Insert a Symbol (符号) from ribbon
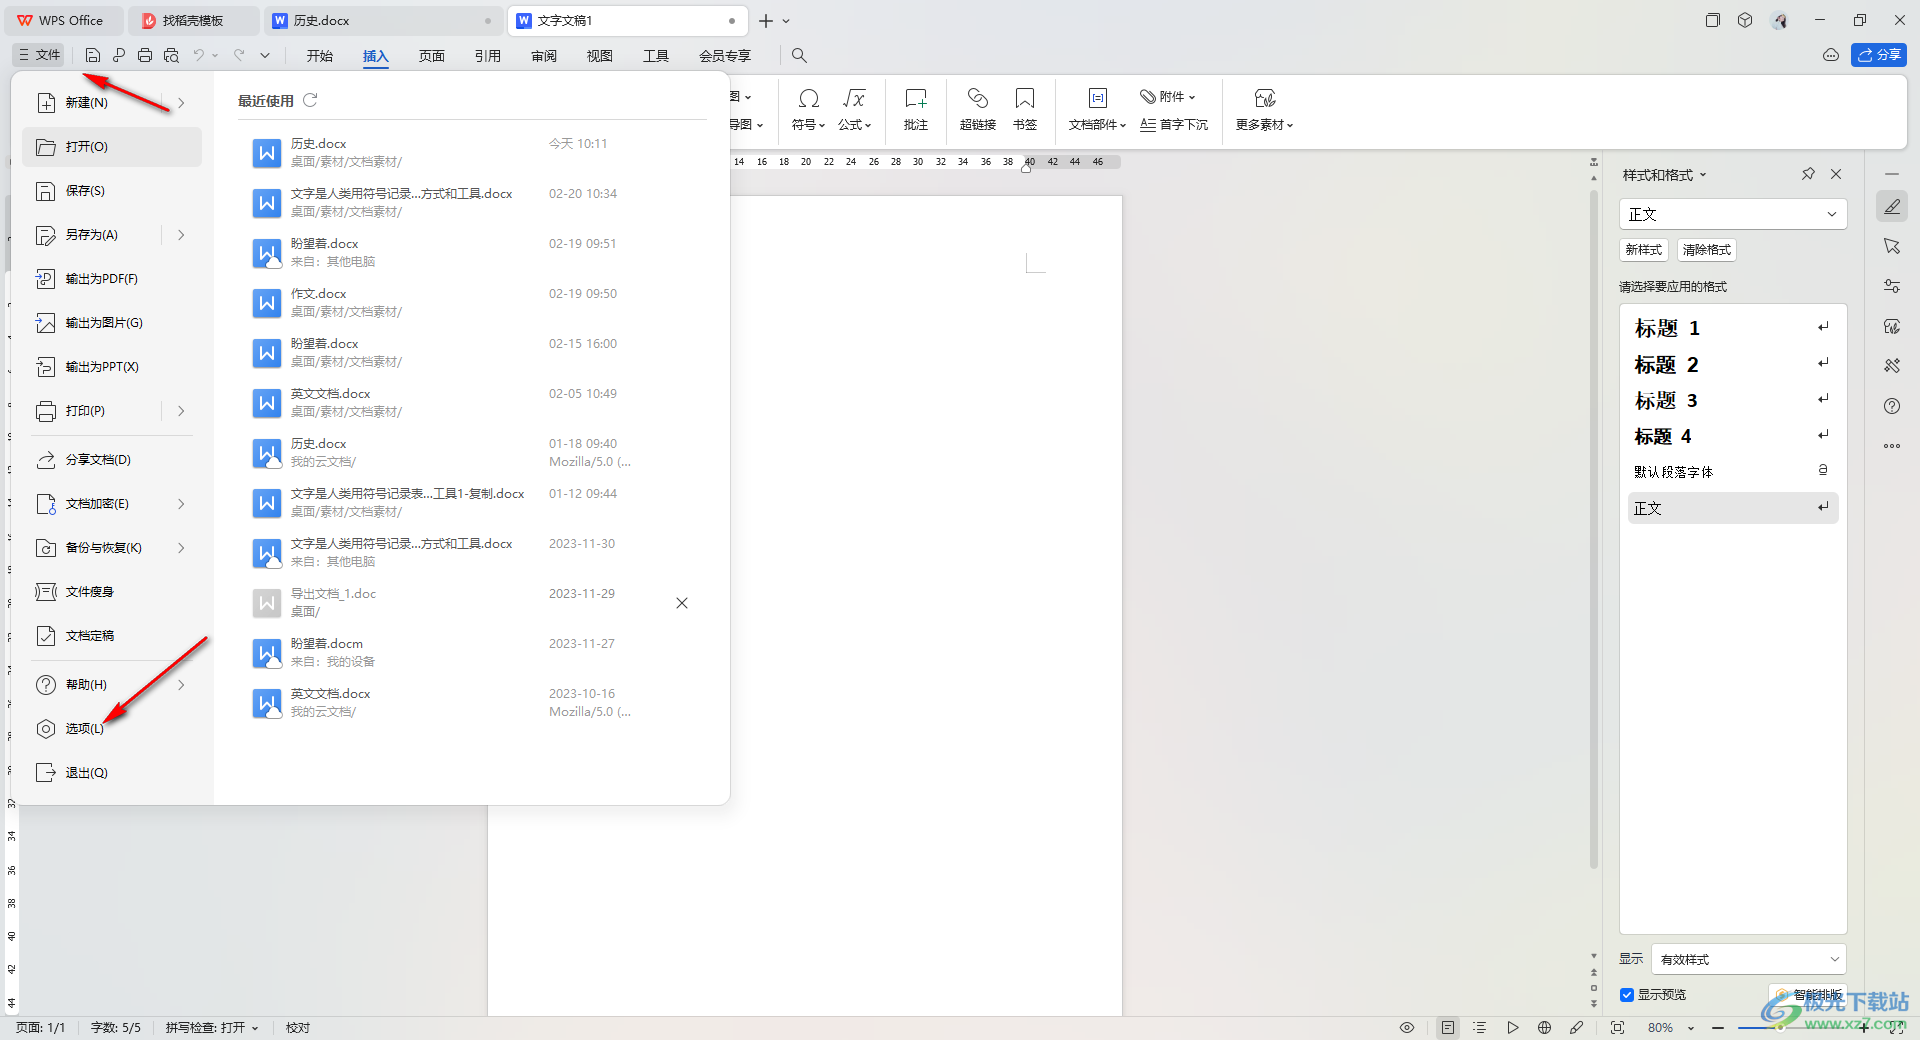This screenshot has width=1920, height=1040. [x=808, y=110]
